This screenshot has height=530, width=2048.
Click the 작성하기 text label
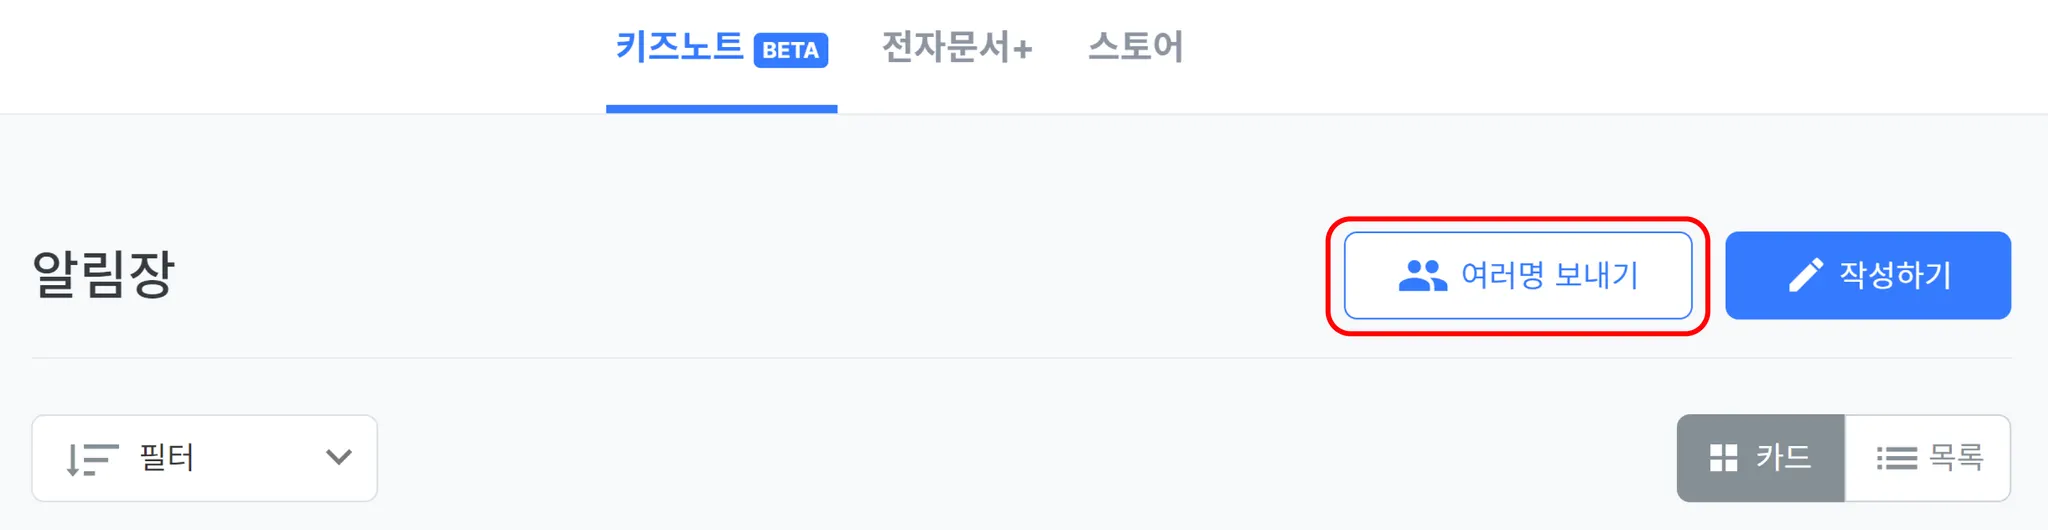click(x=1895, y=275)
